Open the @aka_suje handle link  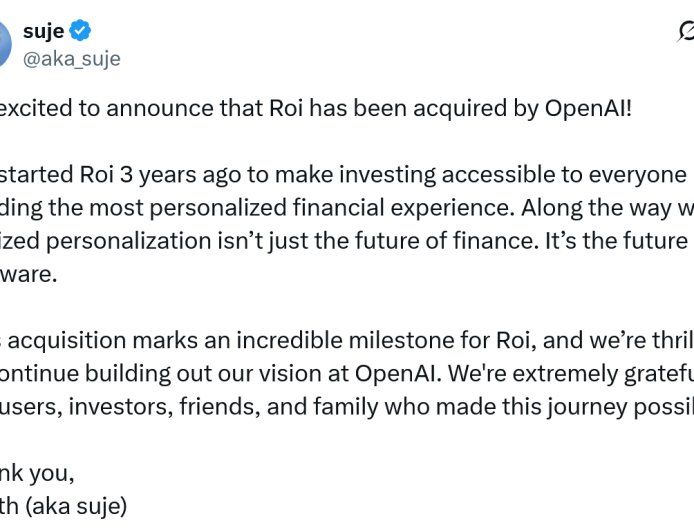pos(71,59)
